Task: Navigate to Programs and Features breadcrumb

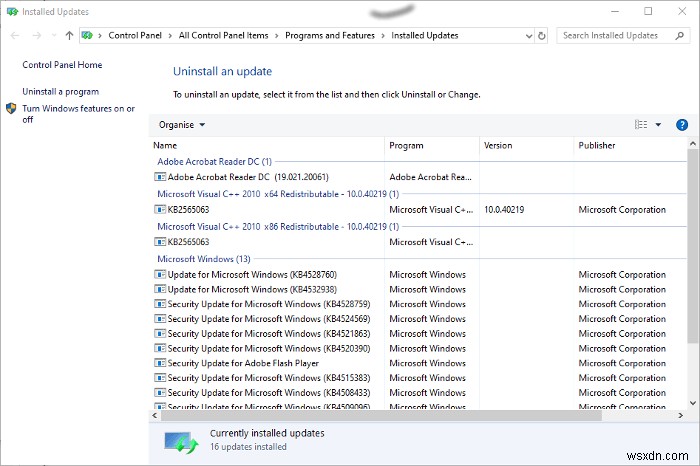Action: tap(330, 36)
